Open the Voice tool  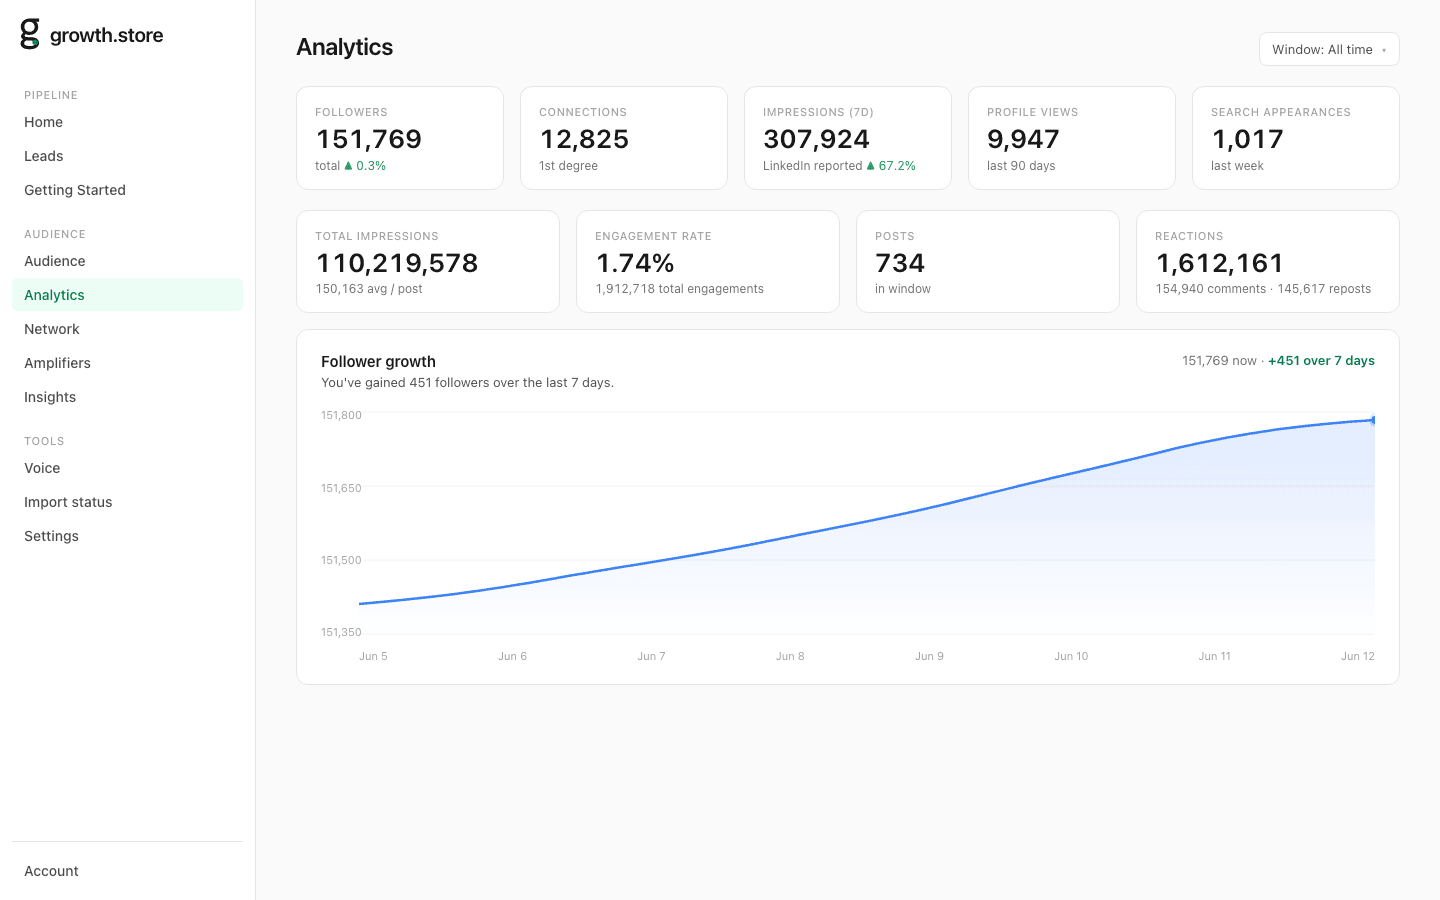click(x=127, y=468)
